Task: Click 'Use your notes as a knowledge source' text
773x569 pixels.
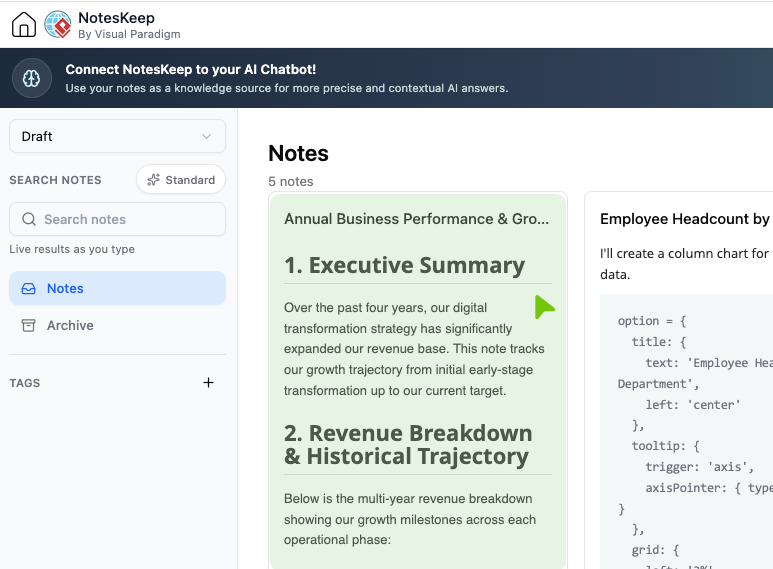Action: (287, 88)
